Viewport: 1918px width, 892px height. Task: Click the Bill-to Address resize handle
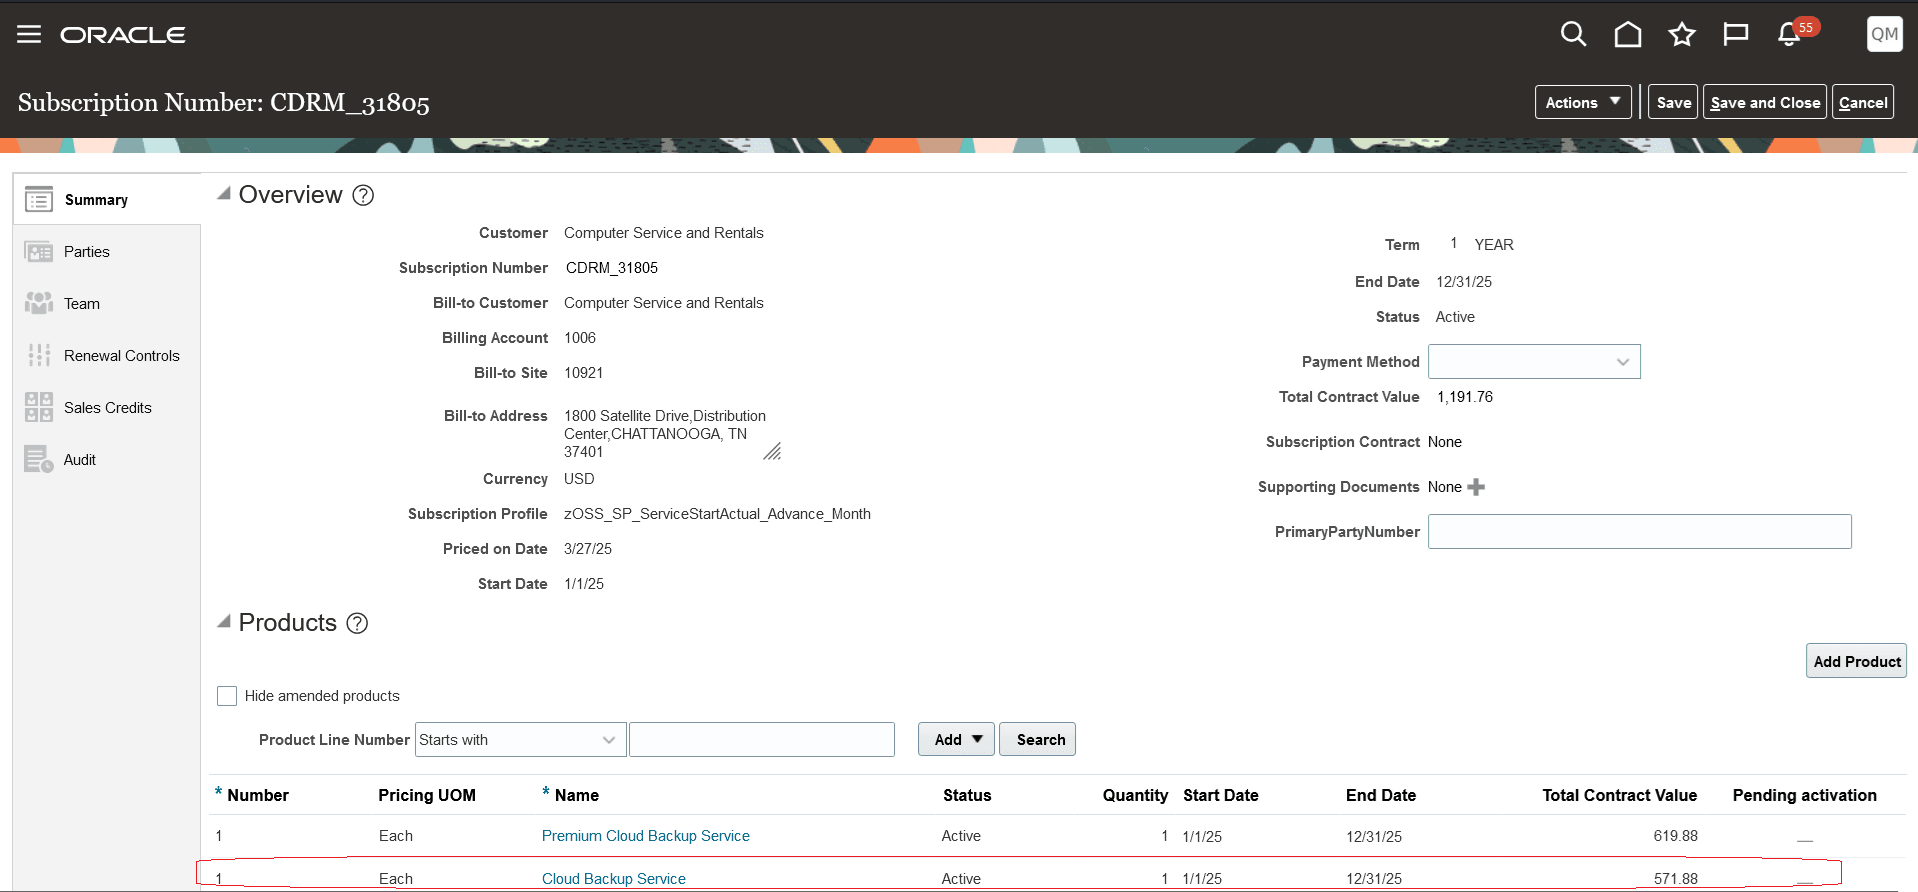tap(772, 451)
